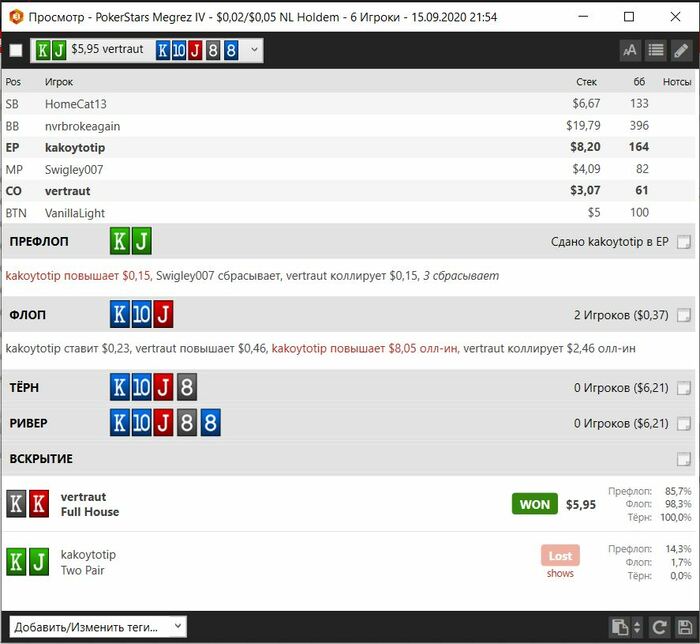Click the green WON badge
Viewport: 700px width, 644px height.
point(534,504)
